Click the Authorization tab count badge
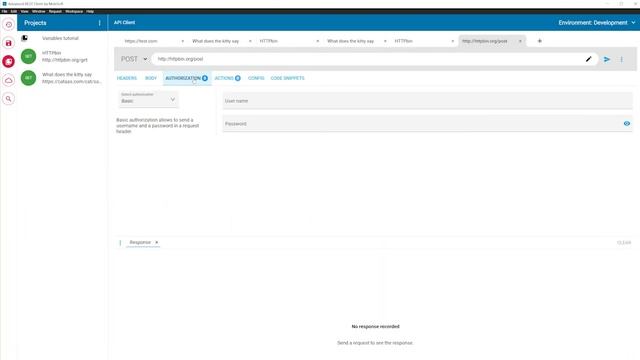Image resolution: width=640 pixels, height=360 pixels. click(205, 78)
